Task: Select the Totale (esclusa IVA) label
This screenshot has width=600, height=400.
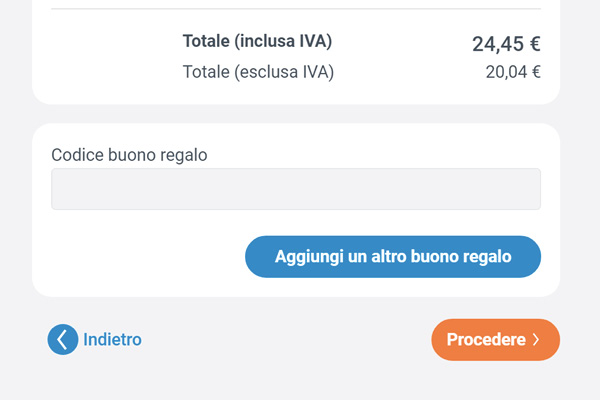Action: 258,72
